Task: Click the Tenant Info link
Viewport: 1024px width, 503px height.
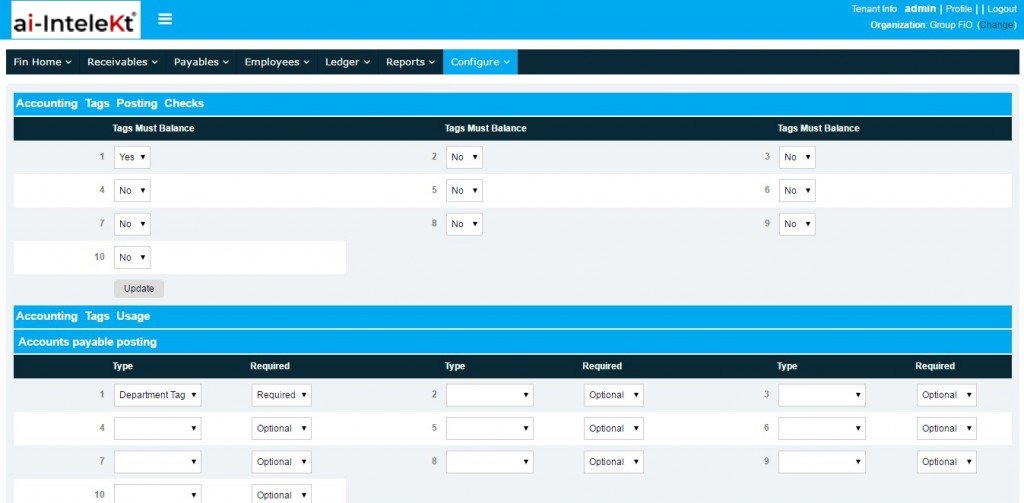Action: pos(874,9)
